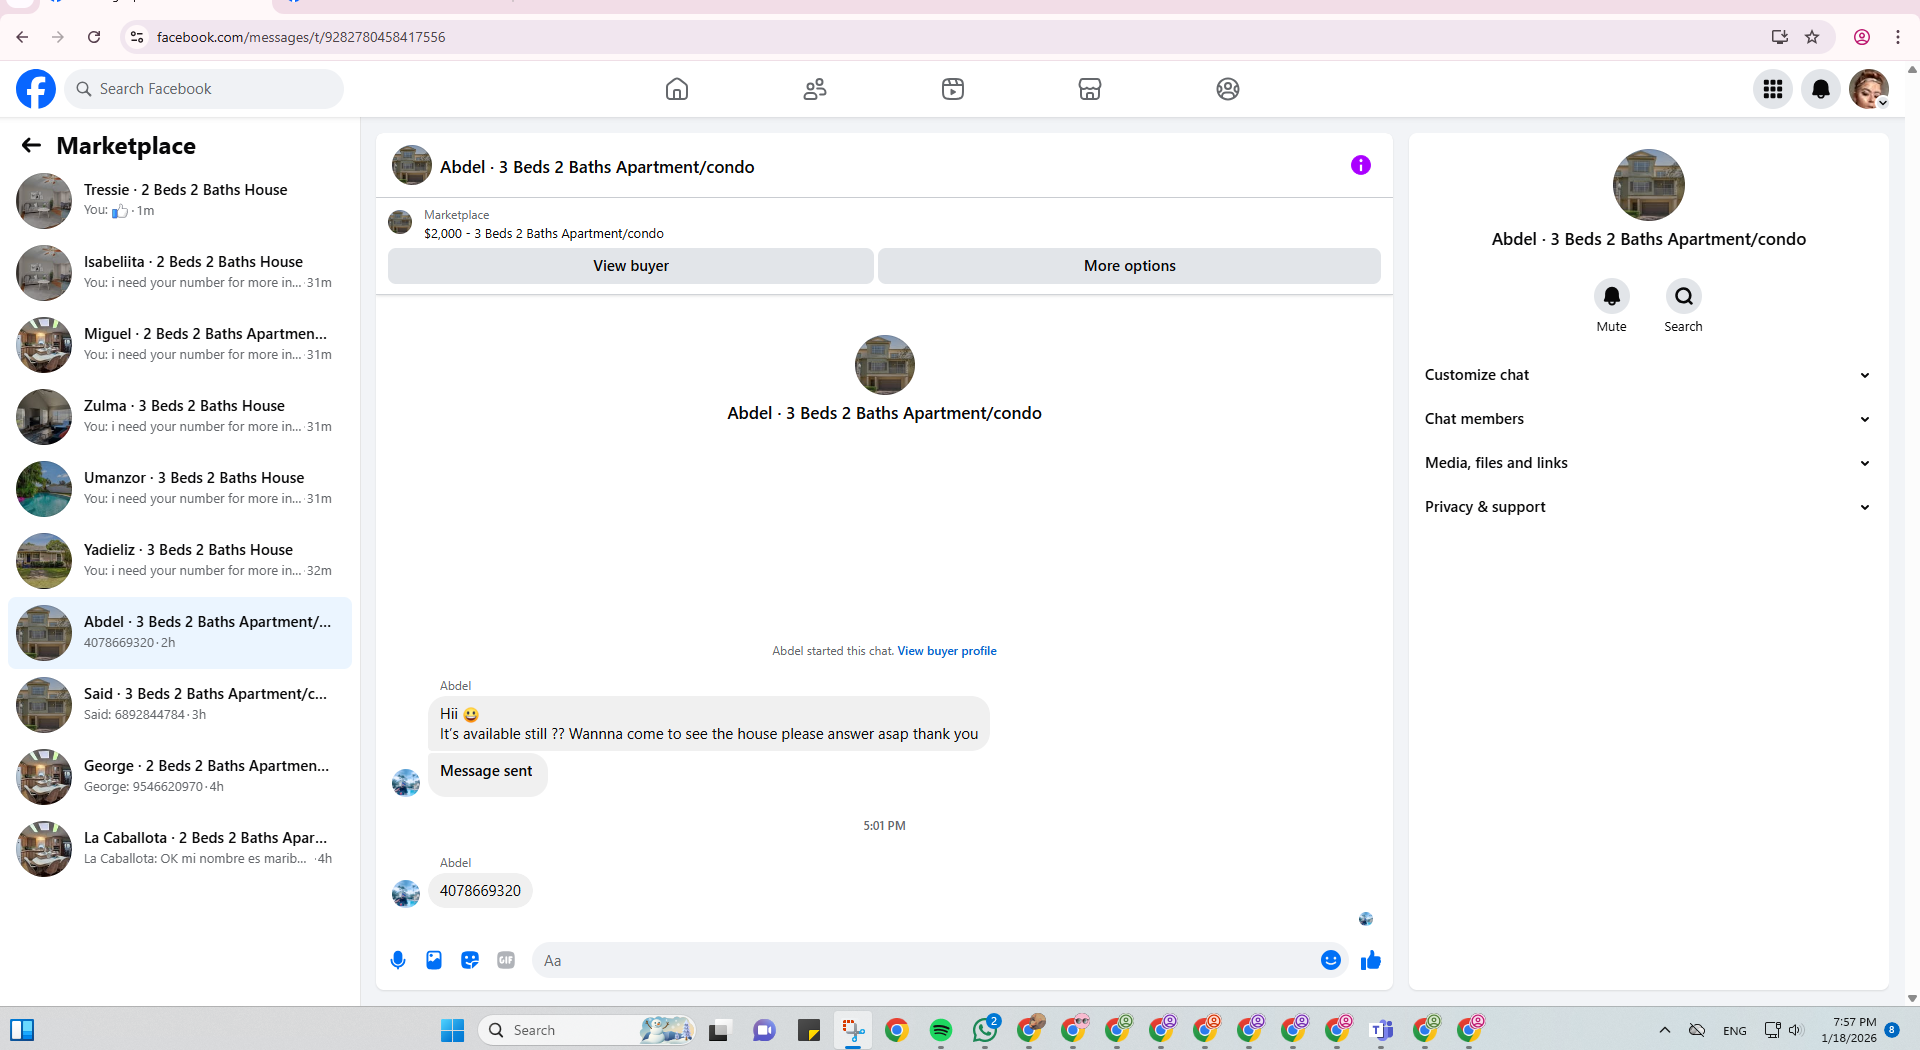Open ENG language indicator
Screen dimensions: 1920x1050
(x=1735, y=1031)
